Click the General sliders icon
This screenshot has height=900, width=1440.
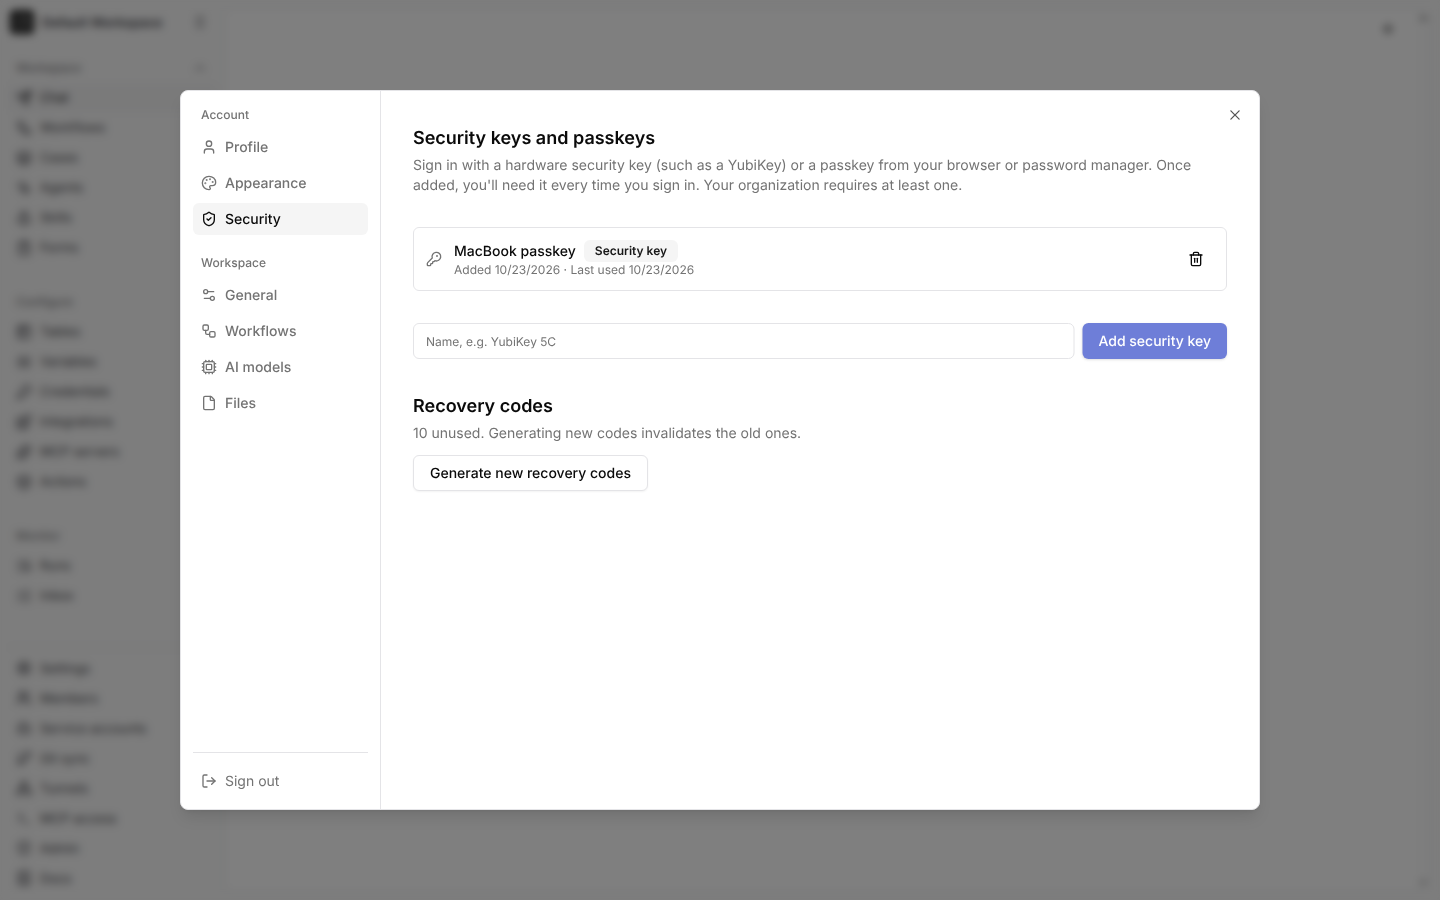209,295
